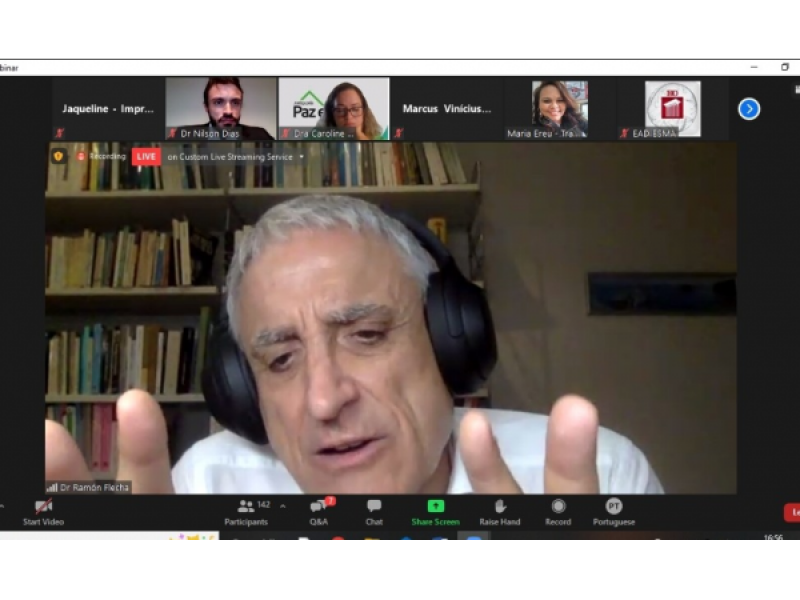Click the muted mic icon on Jaqueline tile

pyautogui.click(x=60, y=133)
